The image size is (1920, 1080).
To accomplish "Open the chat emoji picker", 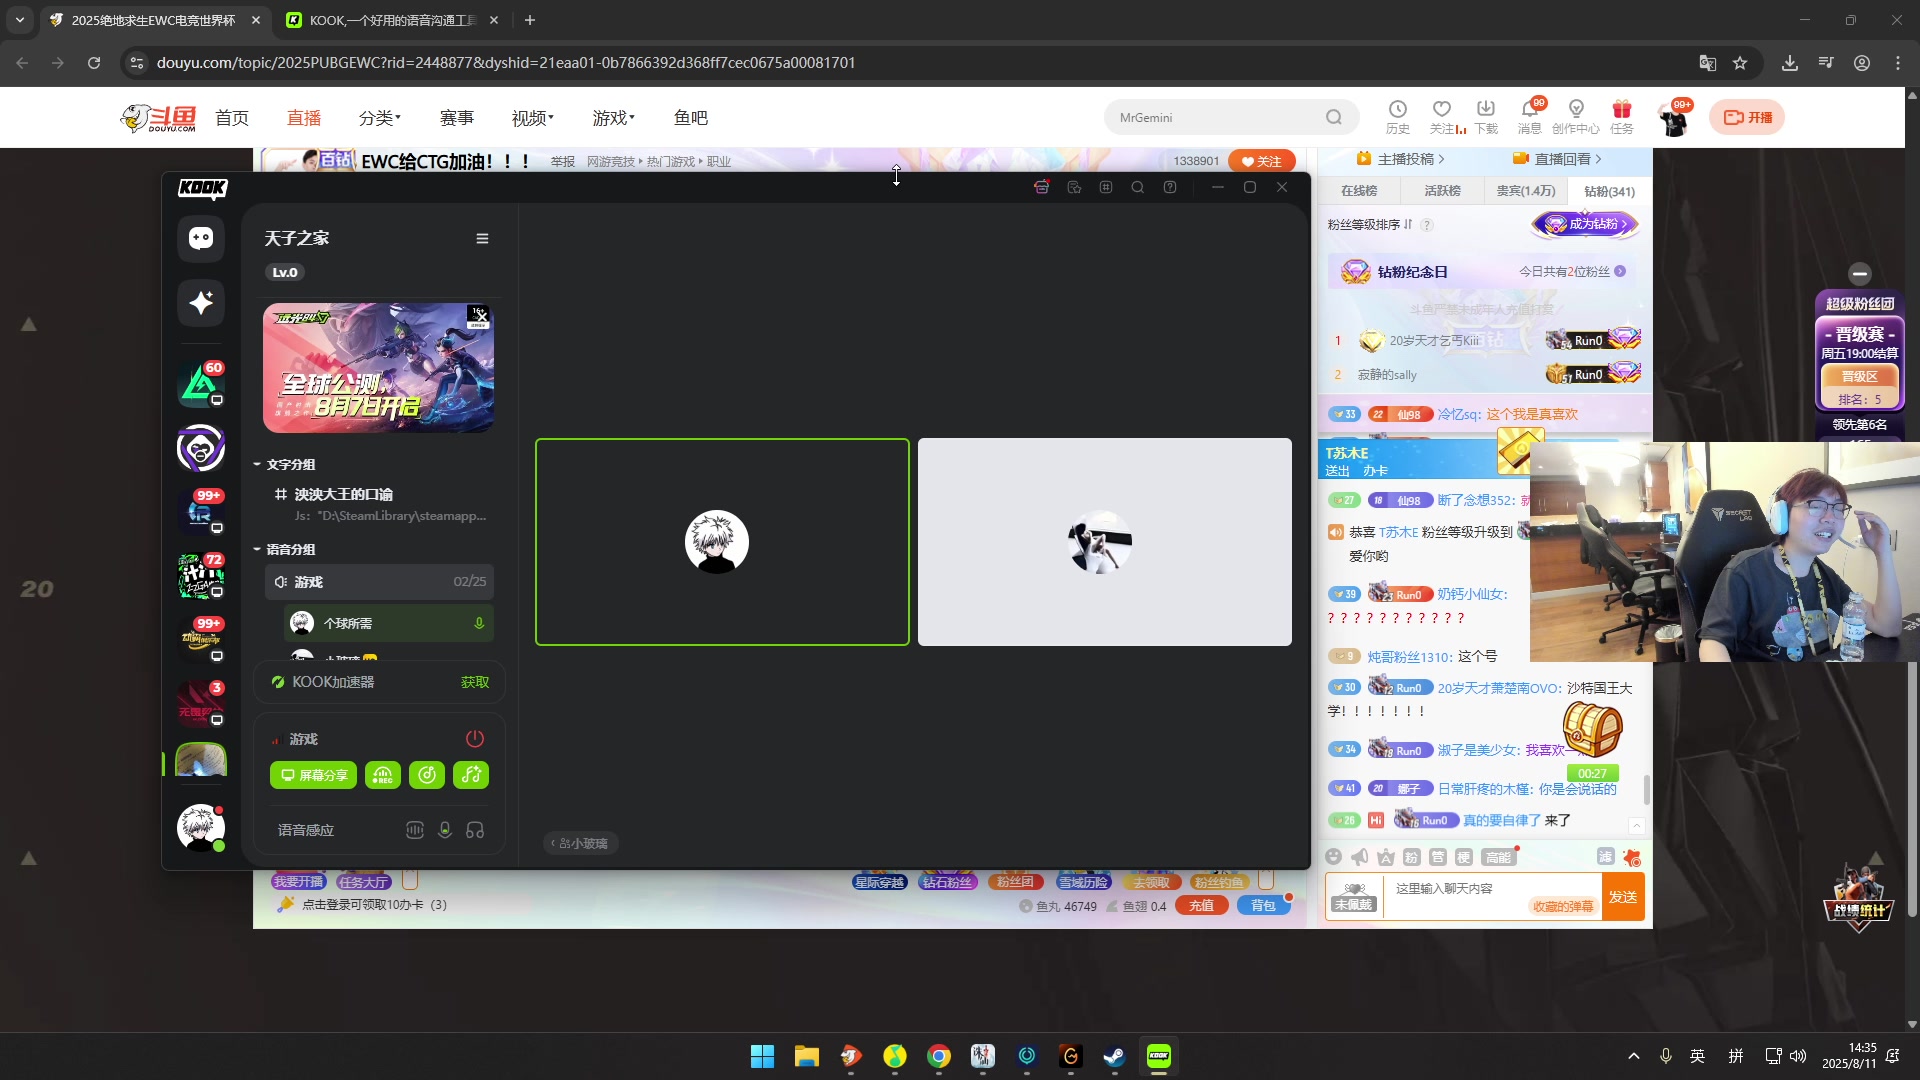I will [x=1333, y=857].
